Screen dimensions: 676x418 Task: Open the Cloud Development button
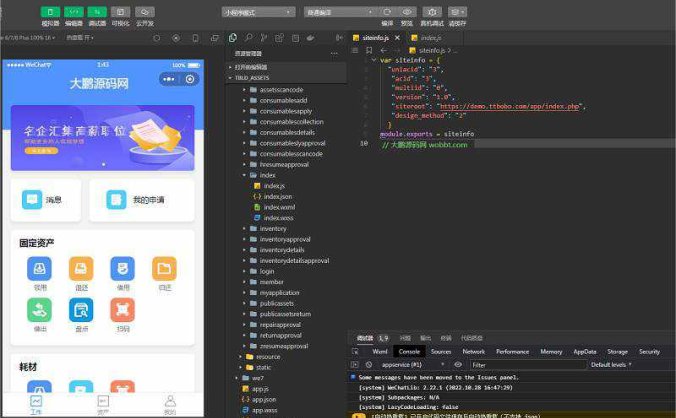tap(145, 12)
